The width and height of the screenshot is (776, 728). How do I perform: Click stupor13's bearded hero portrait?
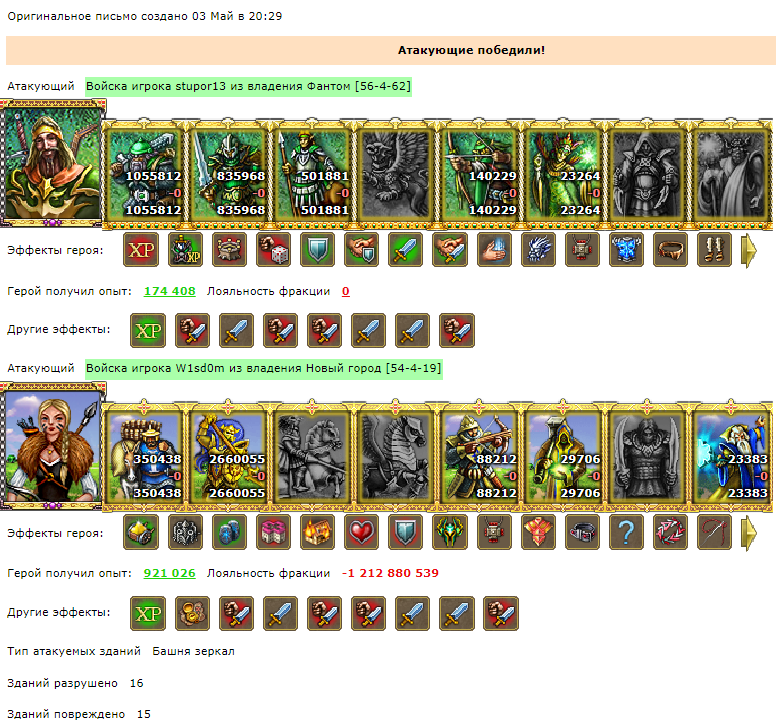[x=53, y=163]
